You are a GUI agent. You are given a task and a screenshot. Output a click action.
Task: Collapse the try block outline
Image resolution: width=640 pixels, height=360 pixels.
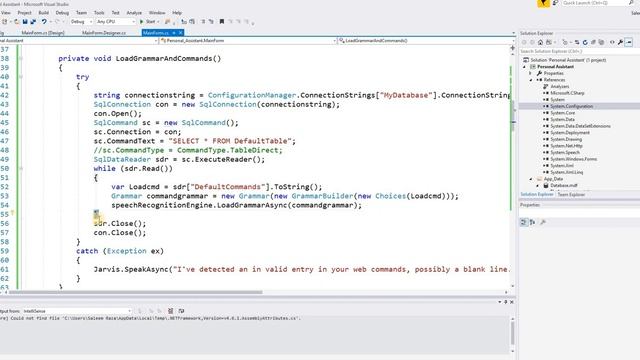click(x=21, y=77)
